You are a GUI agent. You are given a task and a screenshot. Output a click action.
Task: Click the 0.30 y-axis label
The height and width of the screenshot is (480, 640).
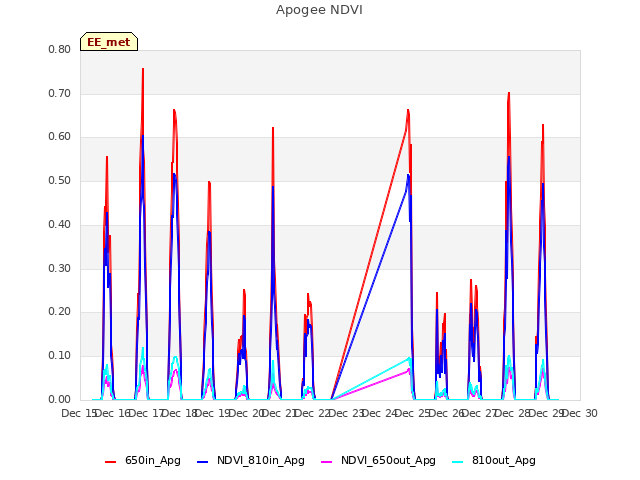[60, 268]
